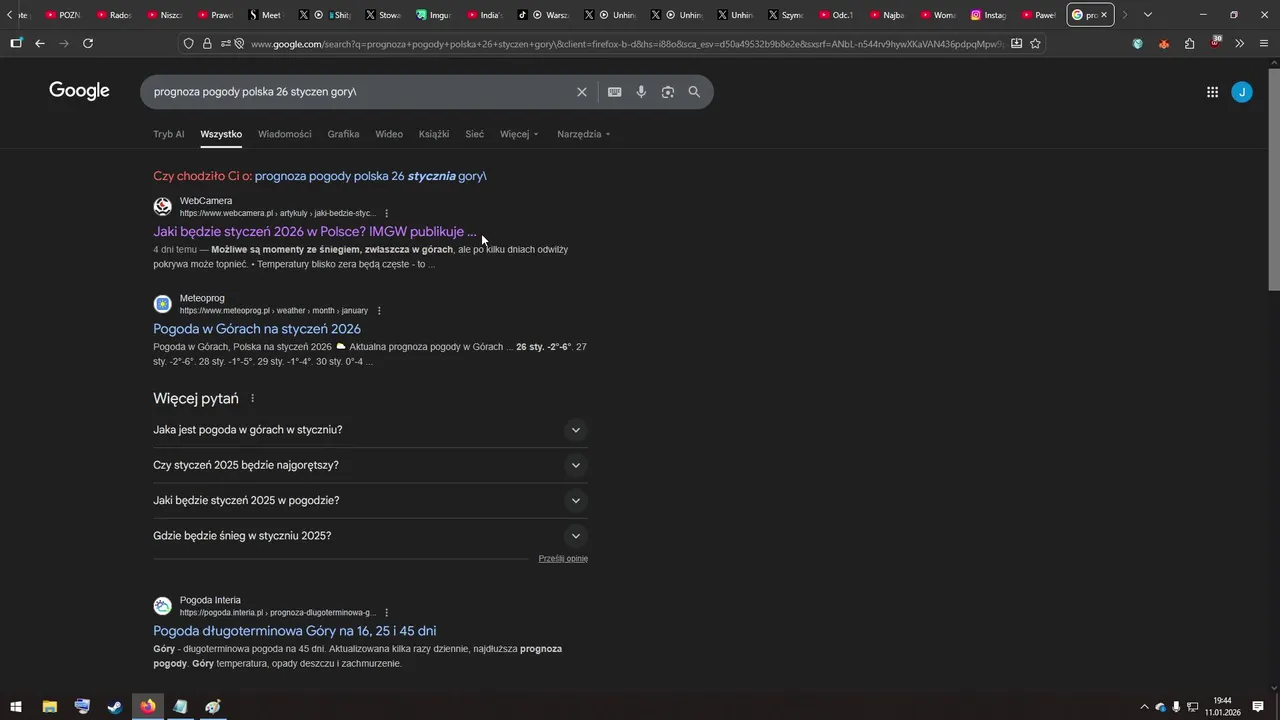Show more toolbar items via the double-chevron
This screenshot has width=1280, height=720.
(x=1240, y=43)
